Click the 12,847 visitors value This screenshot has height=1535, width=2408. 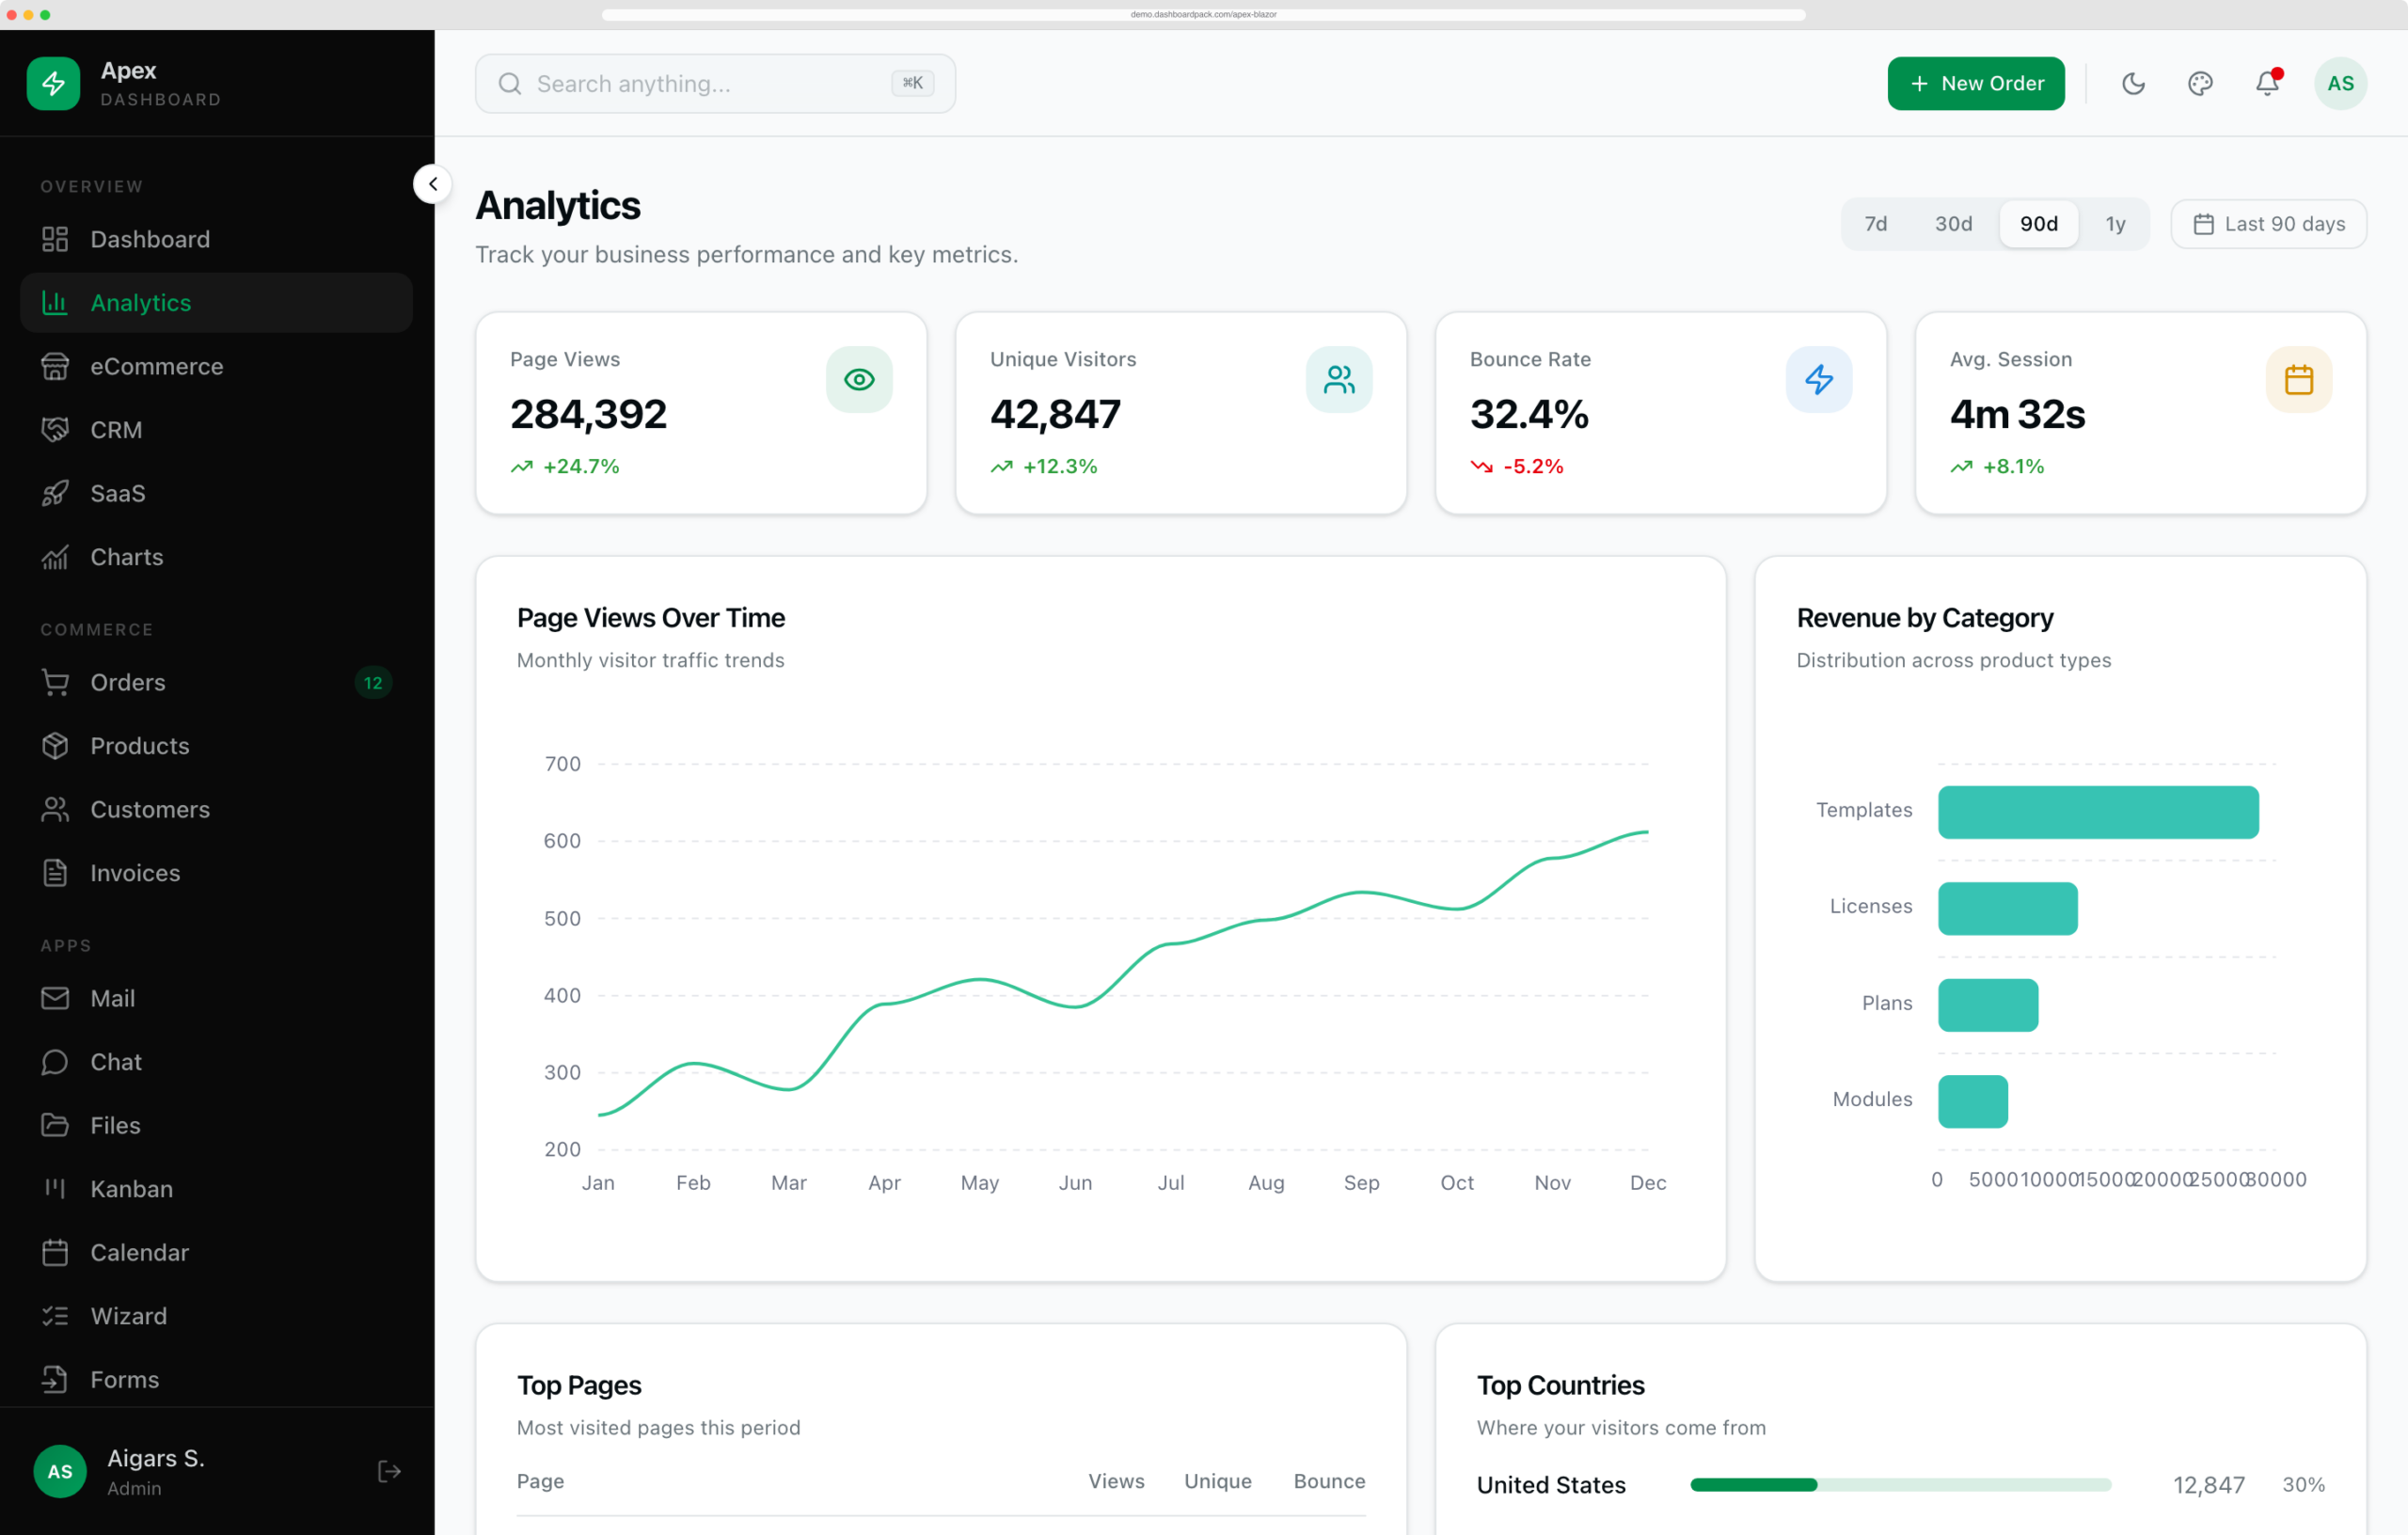click(2209, 1485)
